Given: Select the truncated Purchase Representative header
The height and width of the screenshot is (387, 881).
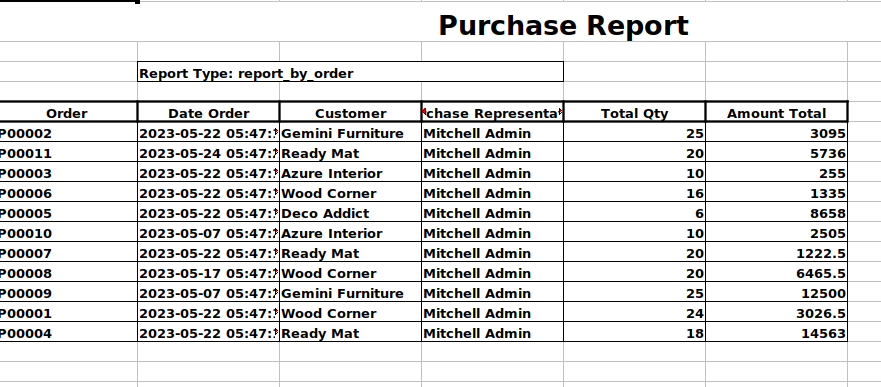Looking at the screenshot, I should tap(492, 112).
